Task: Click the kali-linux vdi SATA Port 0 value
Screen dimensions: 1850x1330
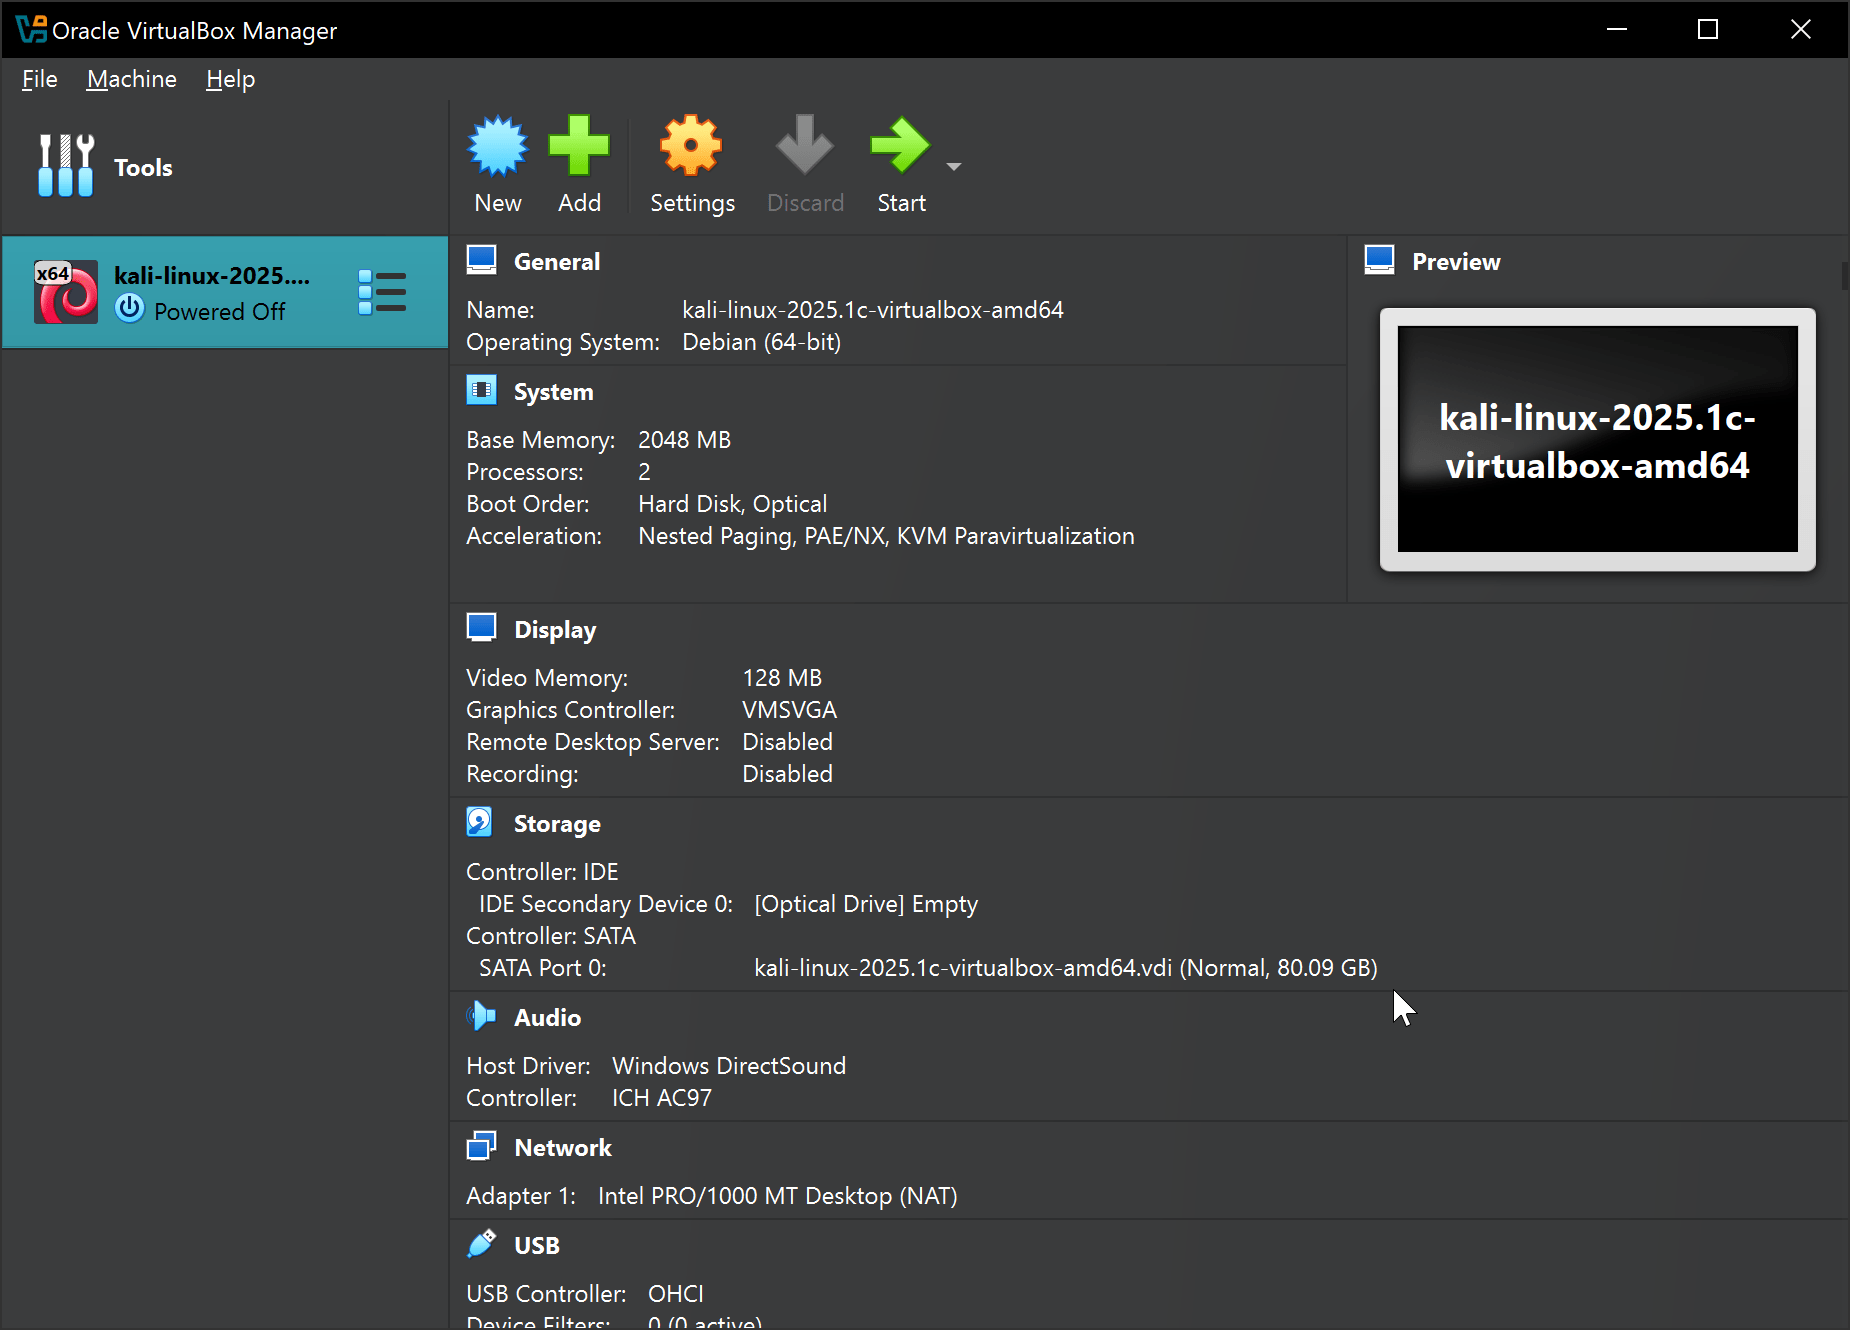Action: [1066, 968]
